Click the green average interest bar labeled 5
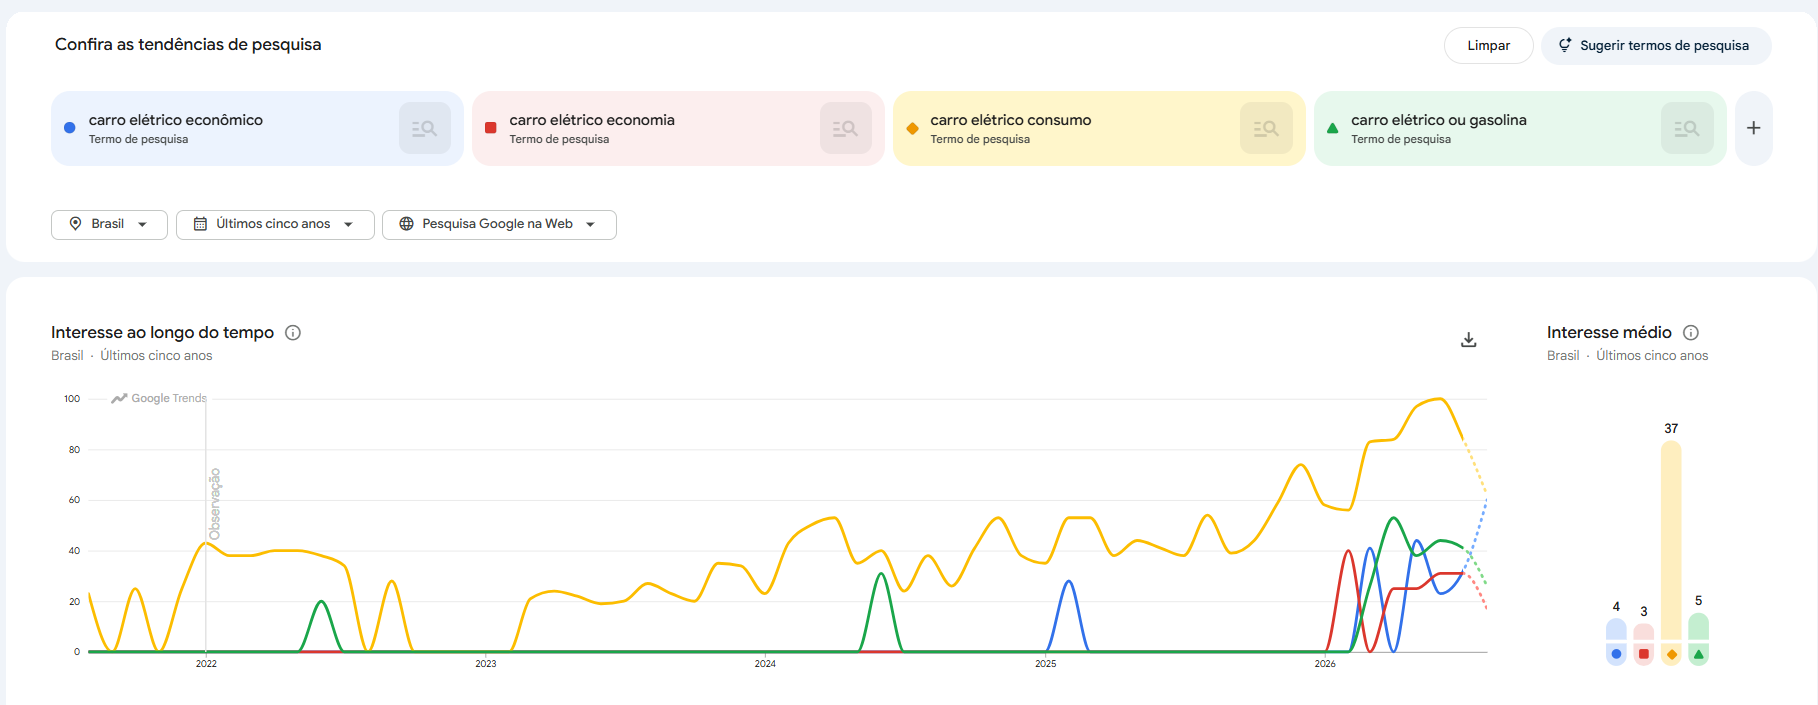This screenshot has height=705, width=1818. click(x=1698, y=626)
